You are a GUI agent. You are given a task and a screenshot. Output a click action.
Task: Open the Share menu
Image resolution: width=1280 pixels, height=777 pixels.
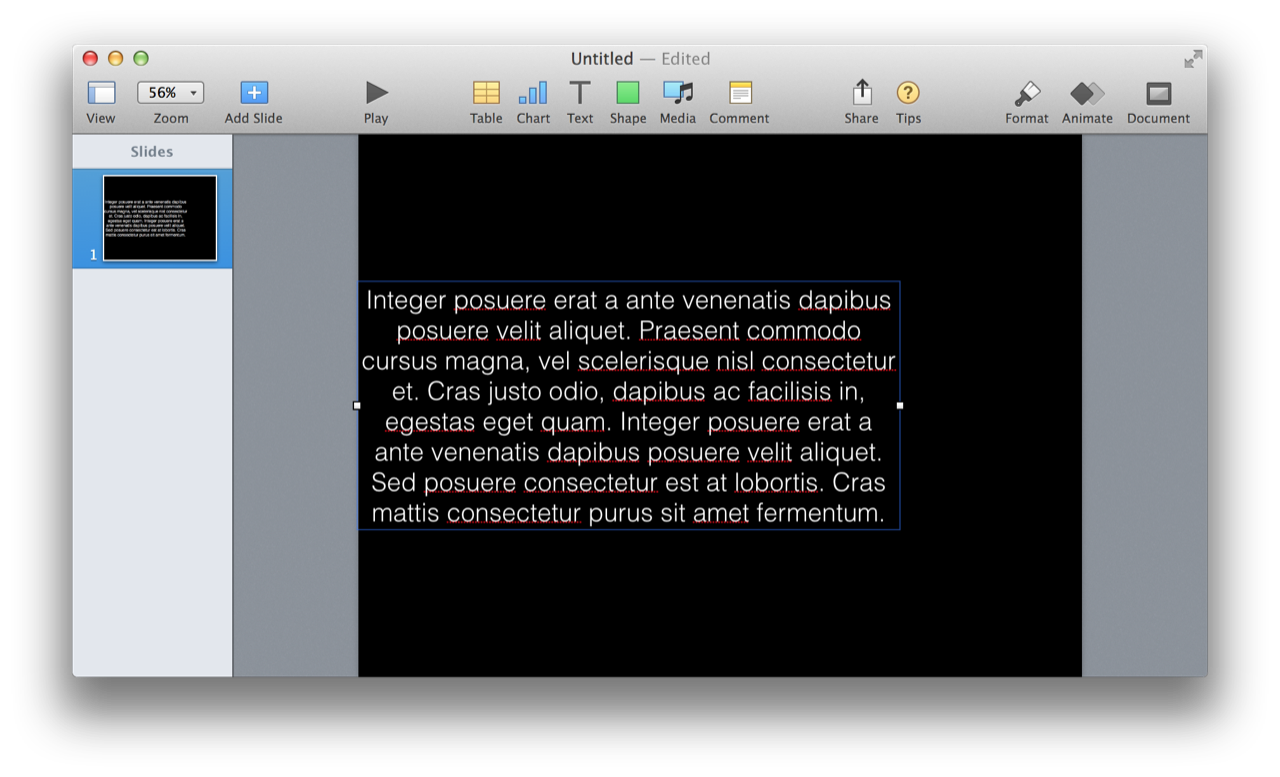click(x=861, y=92)
